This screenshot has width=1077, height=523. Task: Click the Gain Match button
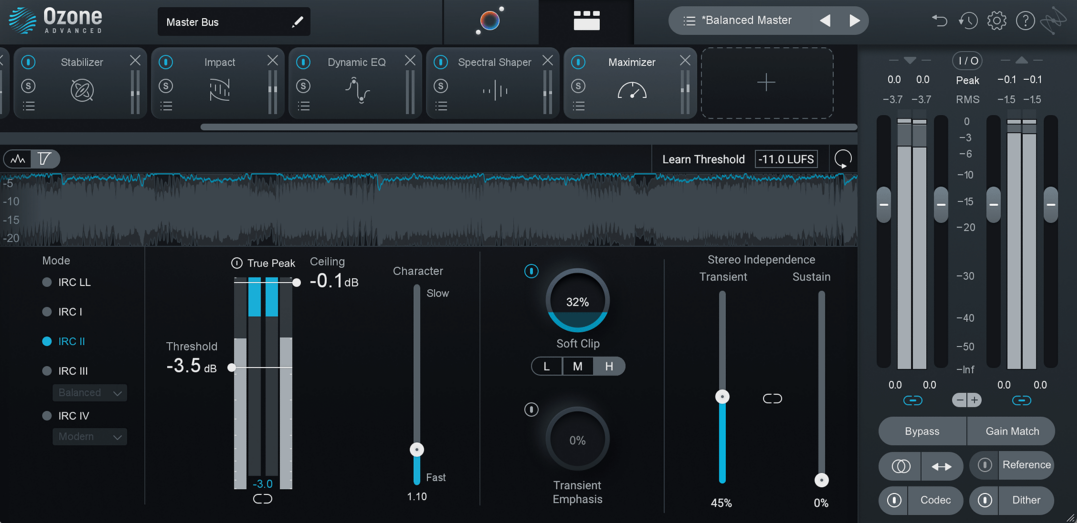[1011, 431]
